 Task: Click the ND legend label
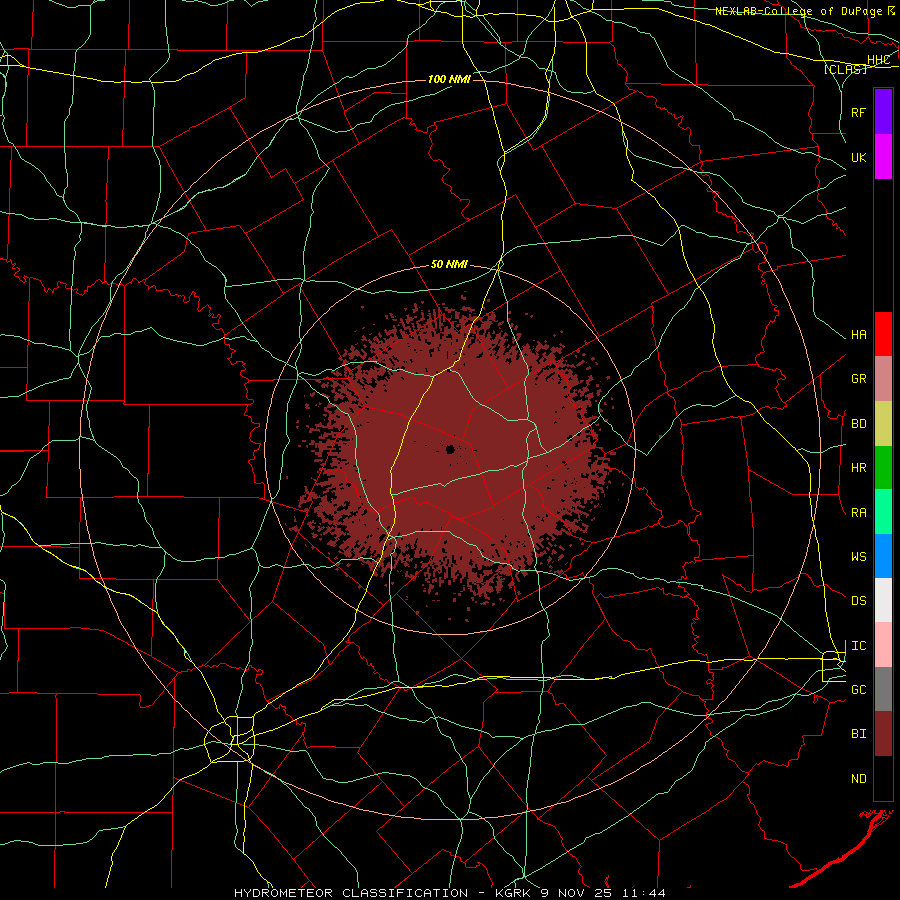point(859,779)
